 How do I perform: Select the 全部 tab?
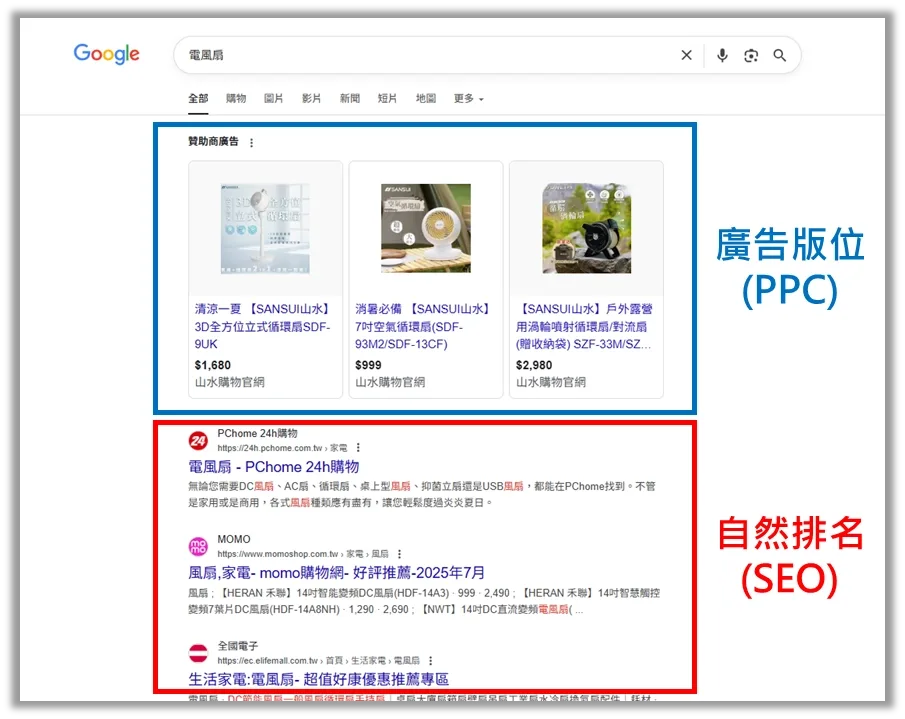[198, 99]
